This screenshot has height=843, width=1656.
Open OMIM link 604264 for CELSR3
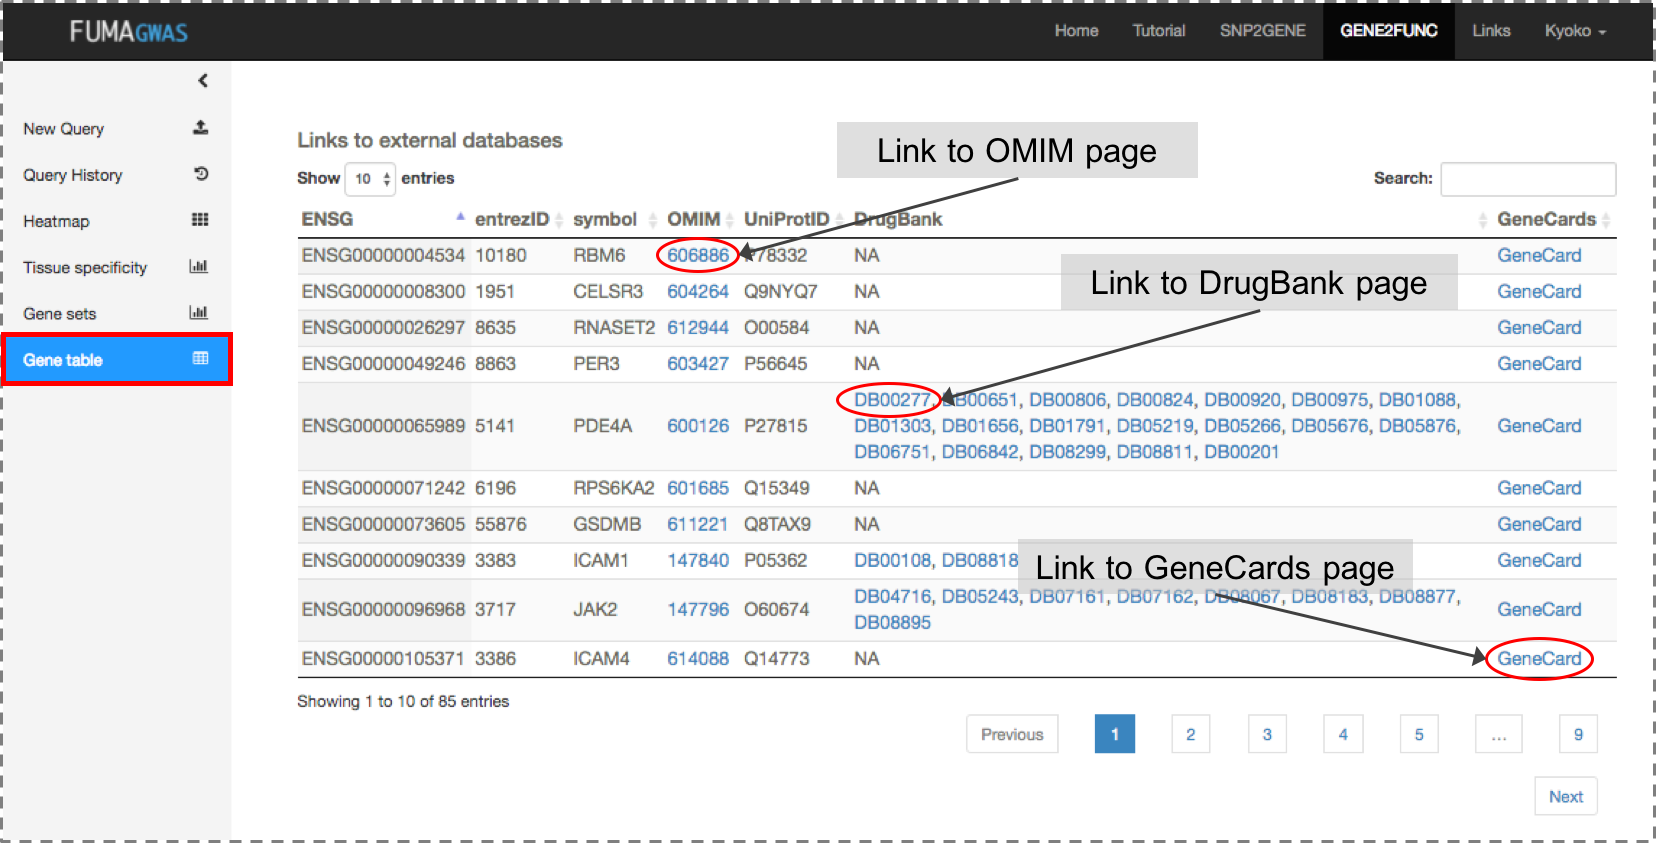coord(698,291)
